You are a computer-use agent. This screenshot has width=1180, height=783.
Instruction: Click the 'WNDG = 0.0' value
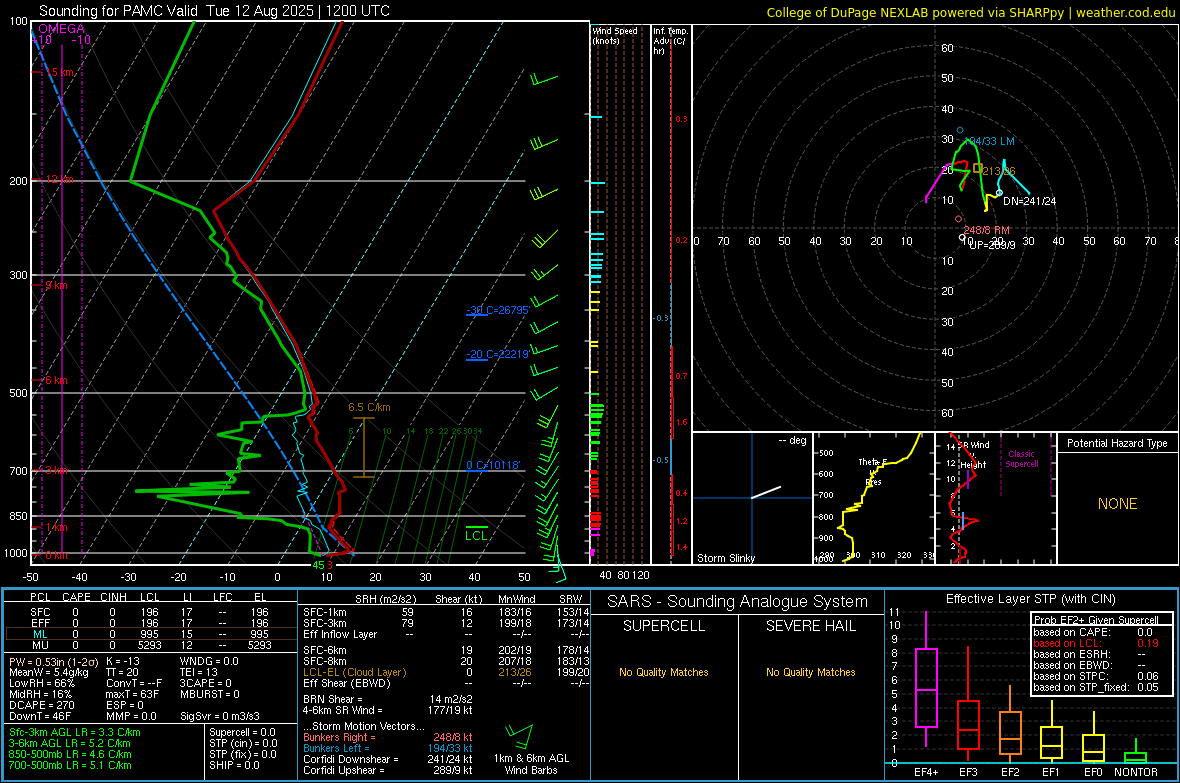pos(208,661)
